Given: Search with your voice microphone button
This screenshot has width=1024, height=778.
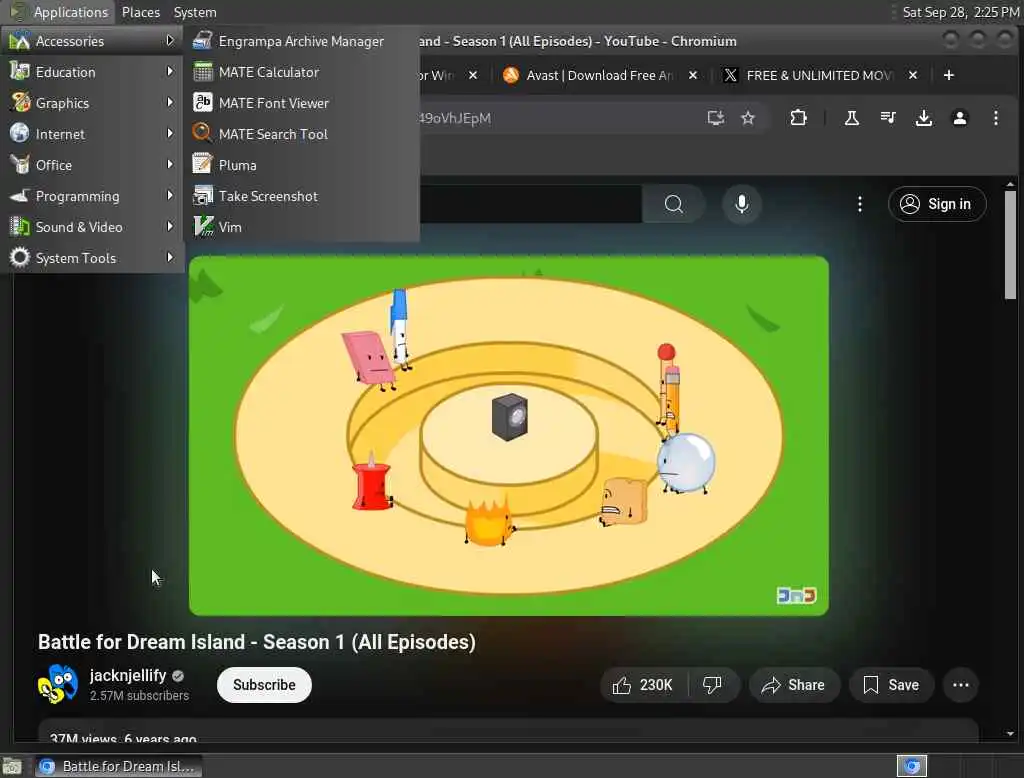Looking at the screenshot, I should 742,204.
